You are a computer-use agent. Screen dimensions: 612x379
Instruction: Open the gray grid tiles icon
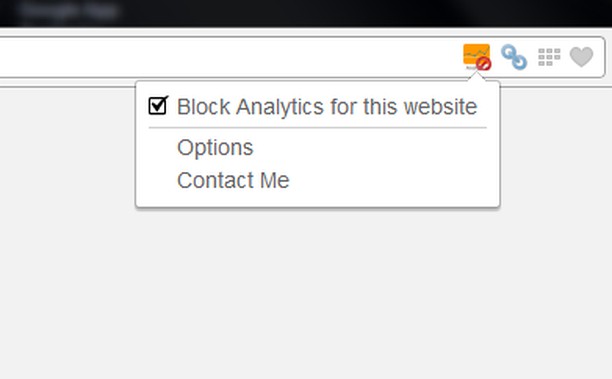point(549,57)
